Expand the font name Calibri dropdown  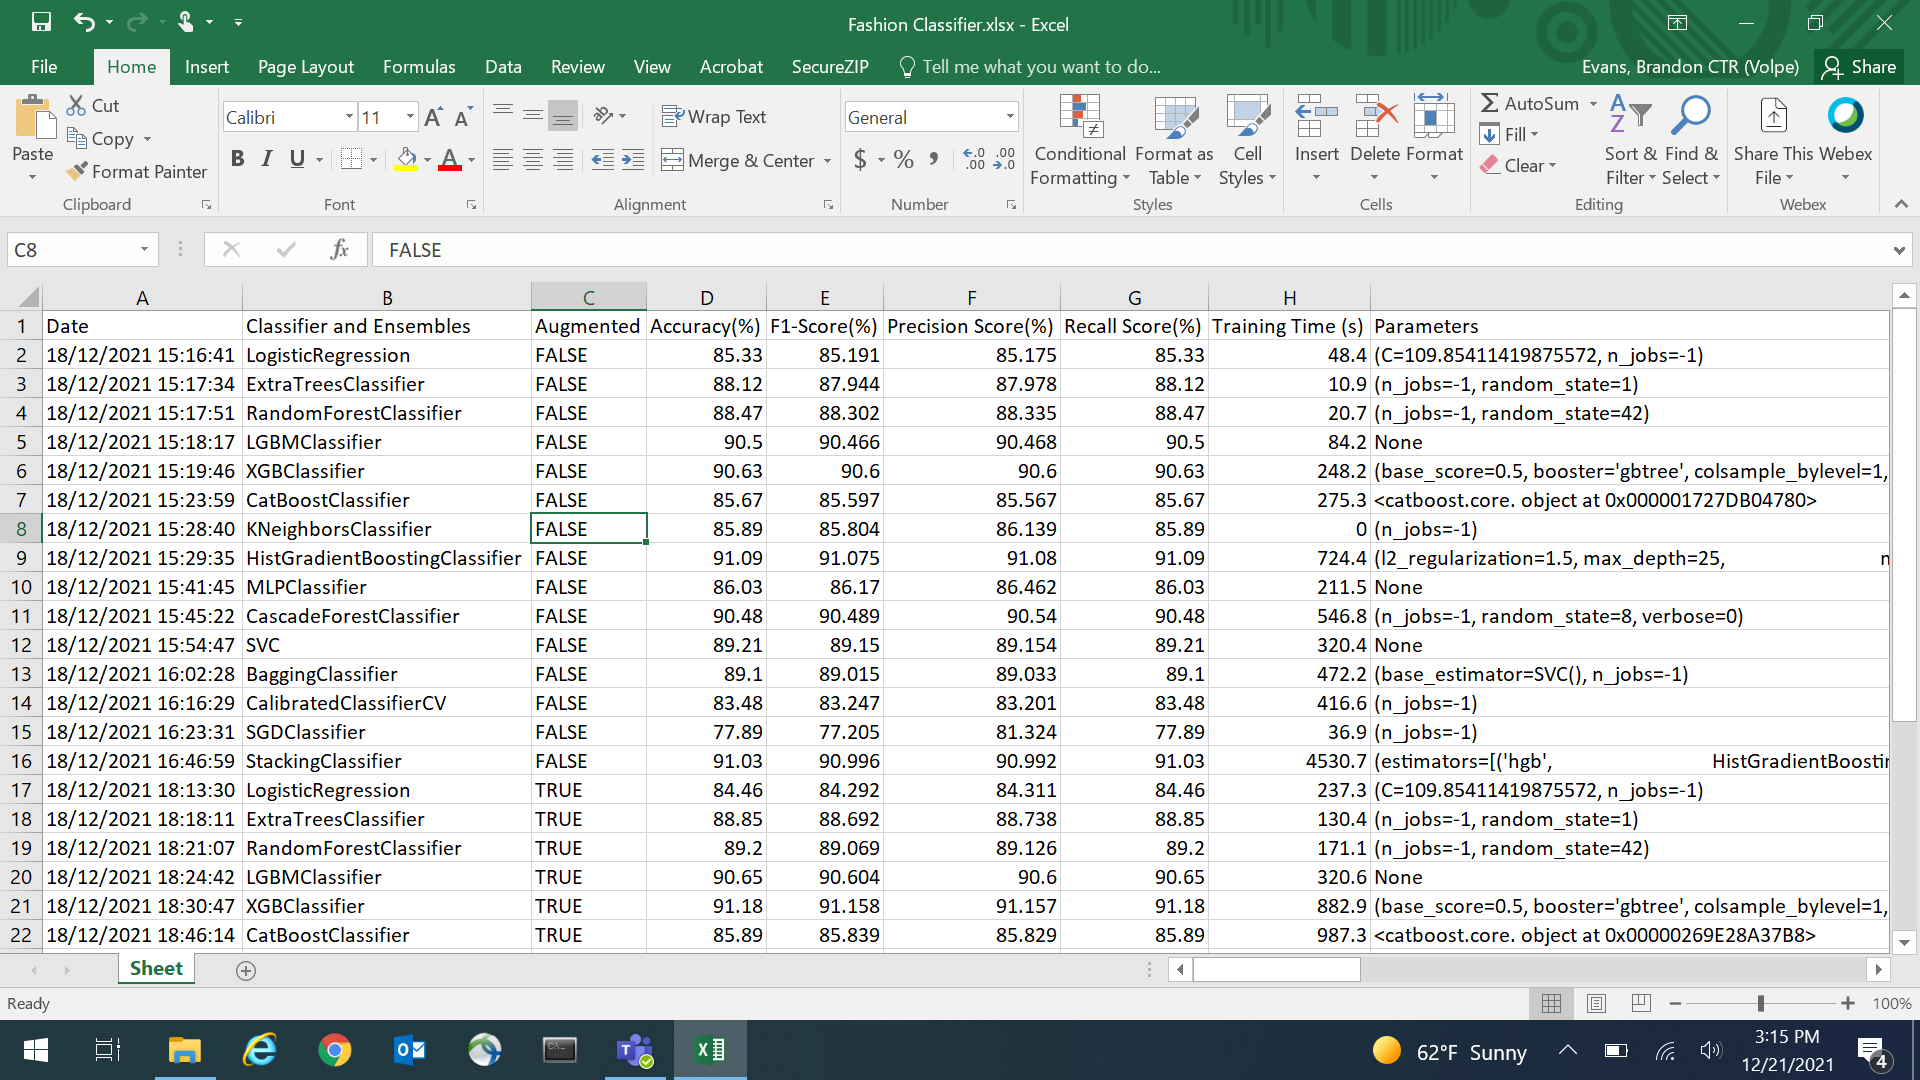[349, 117]
